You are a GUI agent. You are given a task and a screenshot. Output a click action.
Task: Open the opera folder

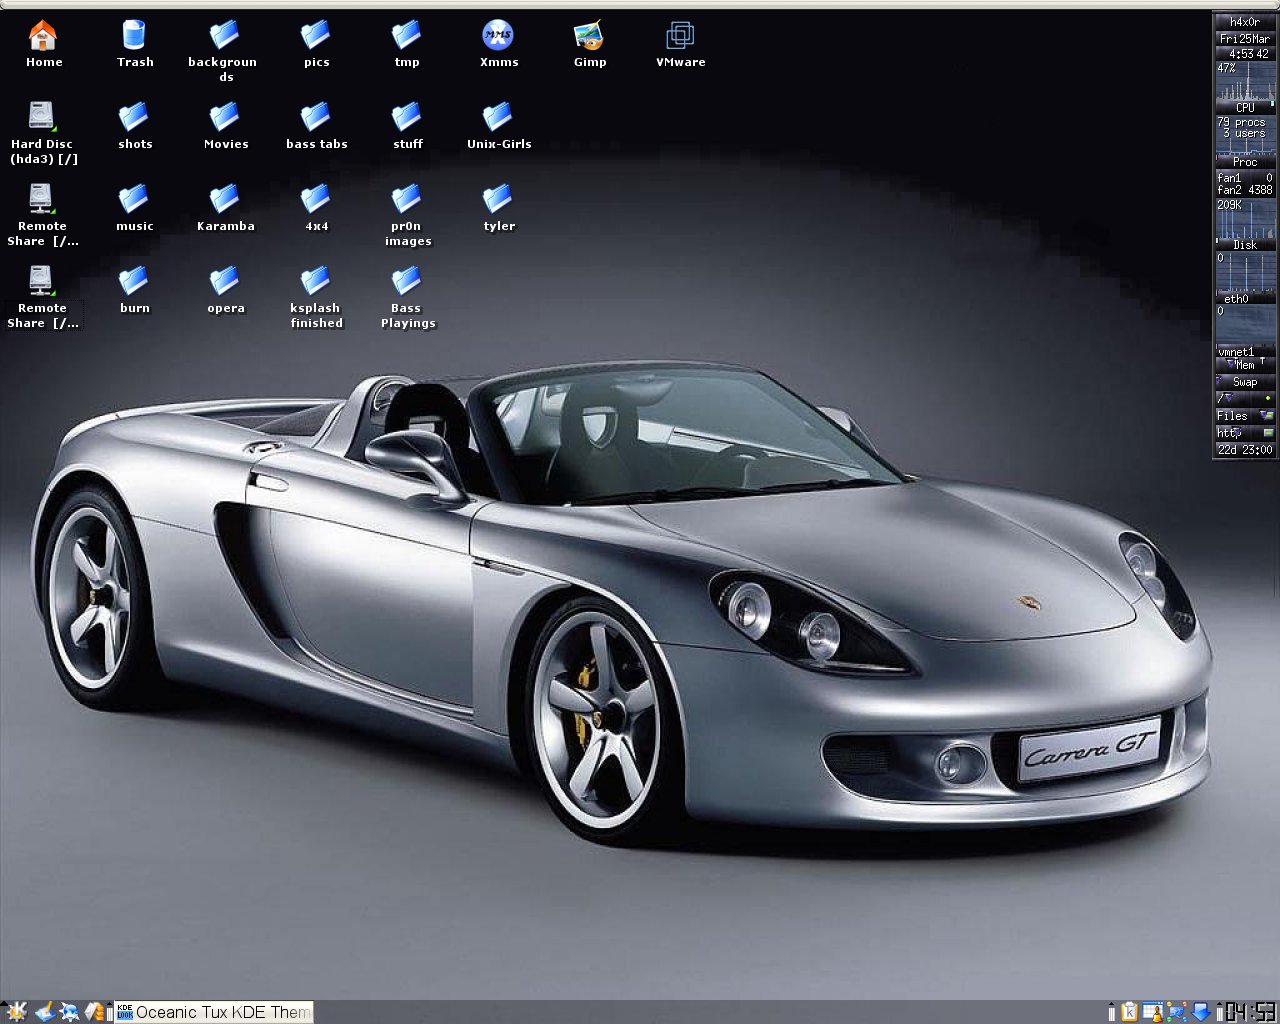(x=225, y=290)
